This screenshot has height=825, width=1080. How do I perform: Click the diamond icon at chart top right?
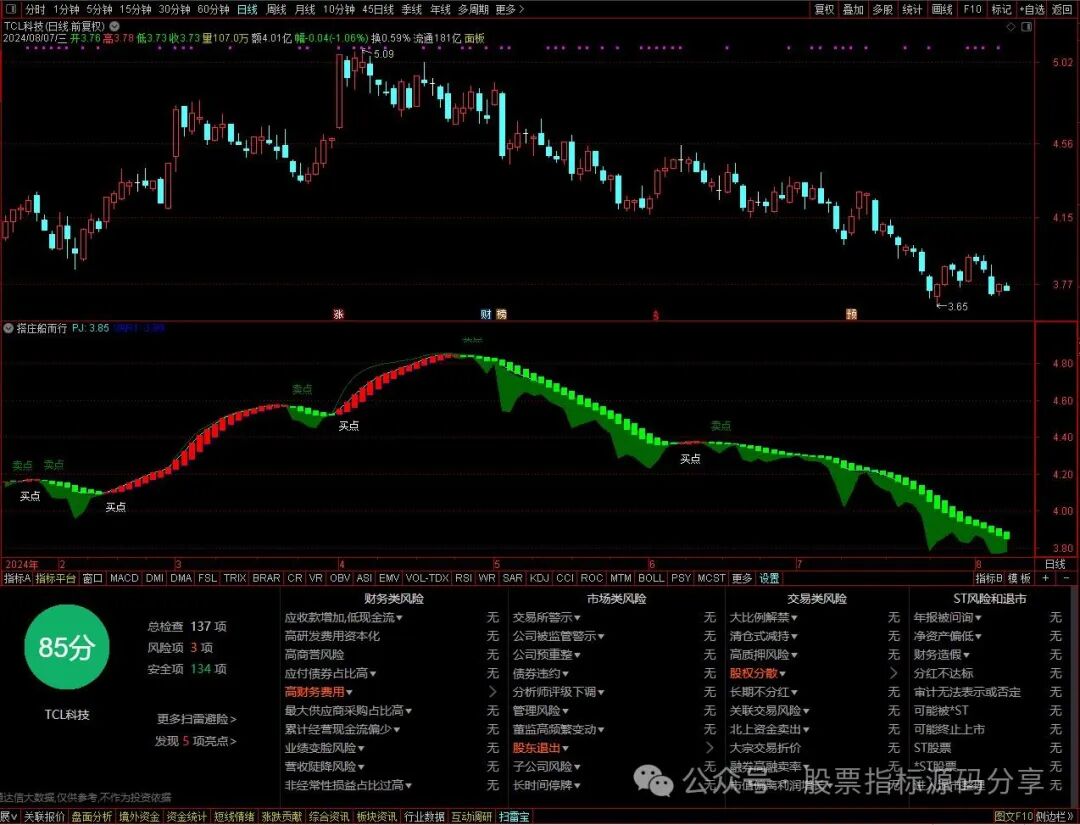point(1010,27)
